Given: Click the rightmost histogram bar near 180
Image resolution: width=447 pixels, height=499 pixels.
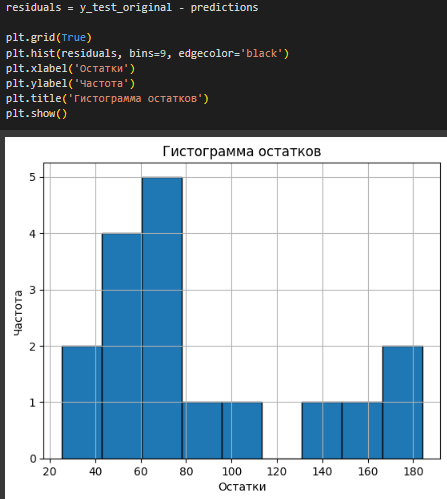Looking at the screenshot, I should click(403, 402).
